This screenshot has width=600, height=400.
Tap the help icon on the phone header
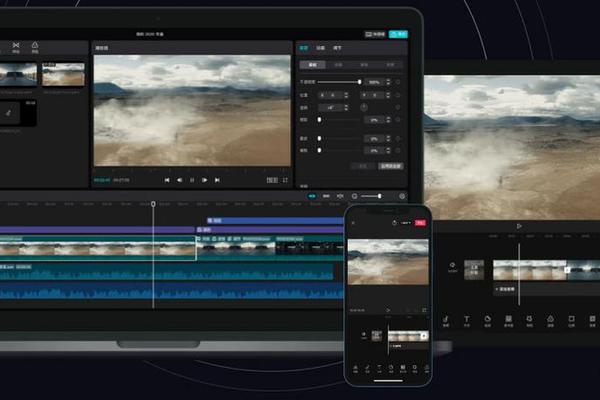point(394,222)
